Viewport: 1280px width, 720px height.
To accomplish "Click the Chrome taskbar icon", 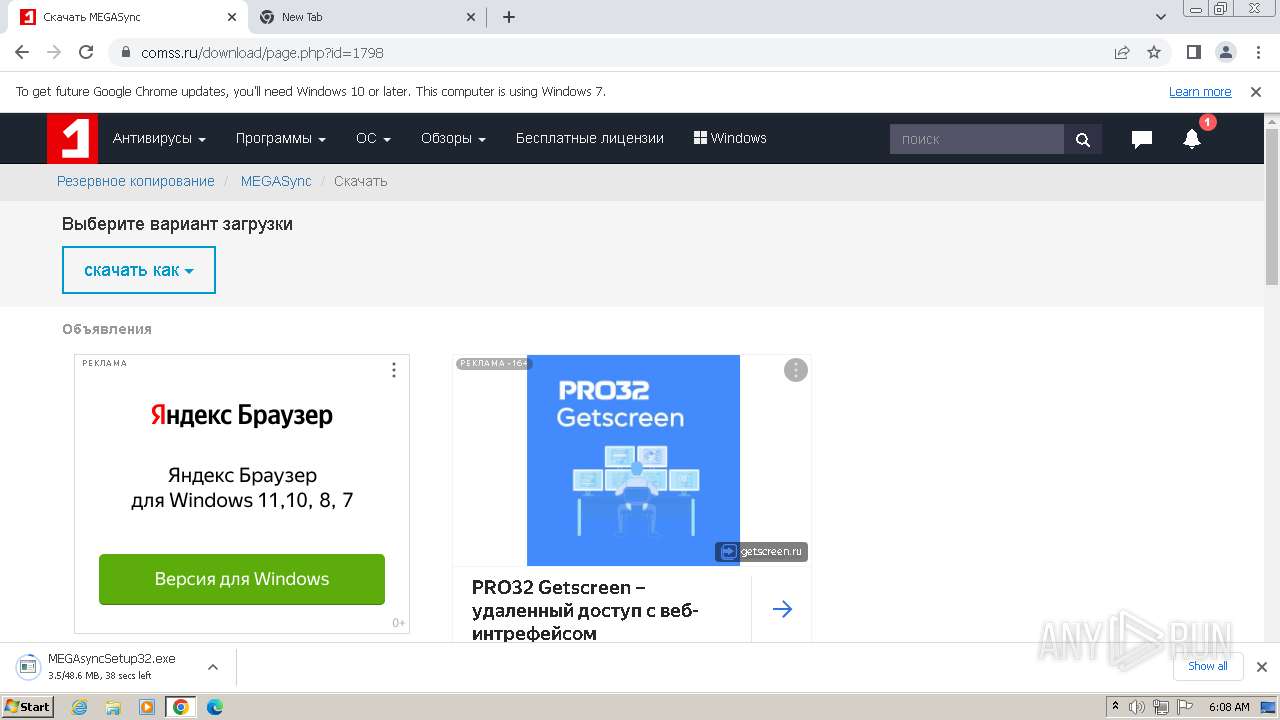I will (x=180, y=707).
